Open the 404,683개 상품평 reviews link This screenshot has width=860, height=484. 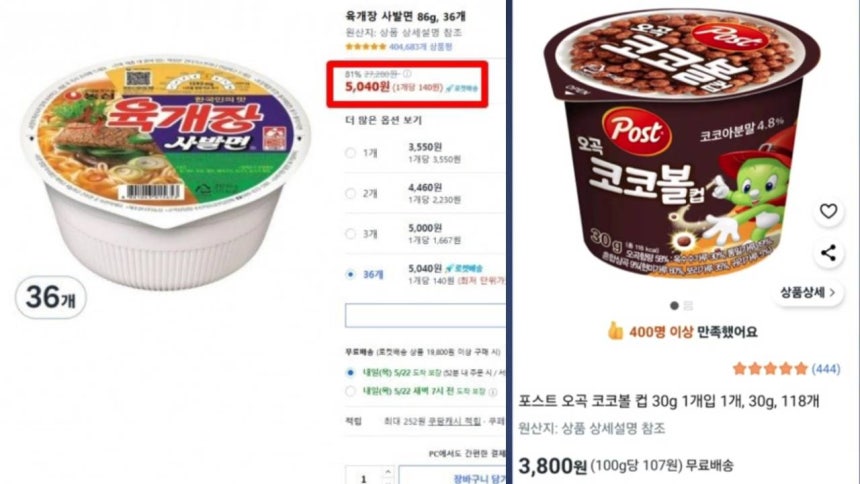coord(421,47)
